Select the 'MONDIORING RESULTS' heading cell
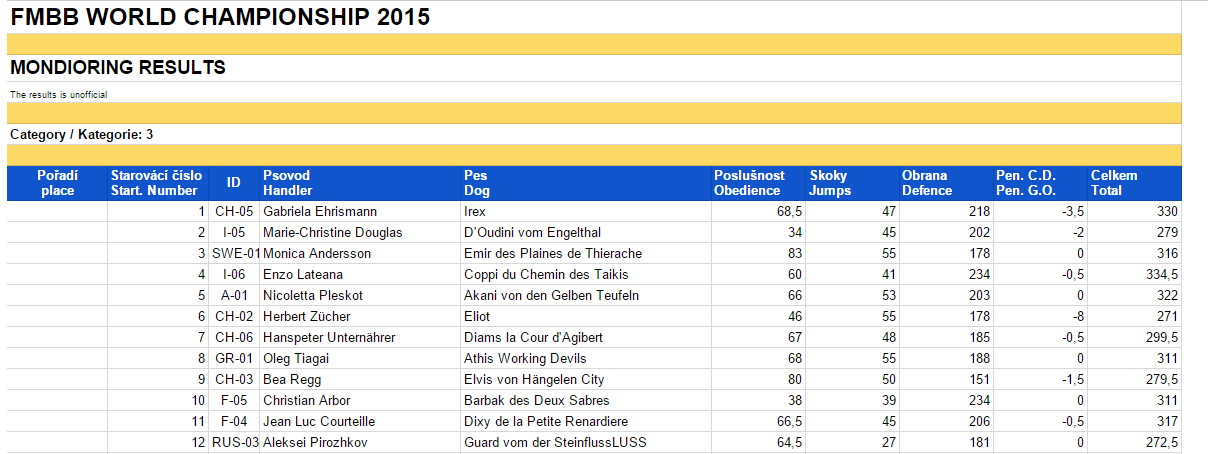The height and width of the screenshot is (454, 1208). (118, 68)
